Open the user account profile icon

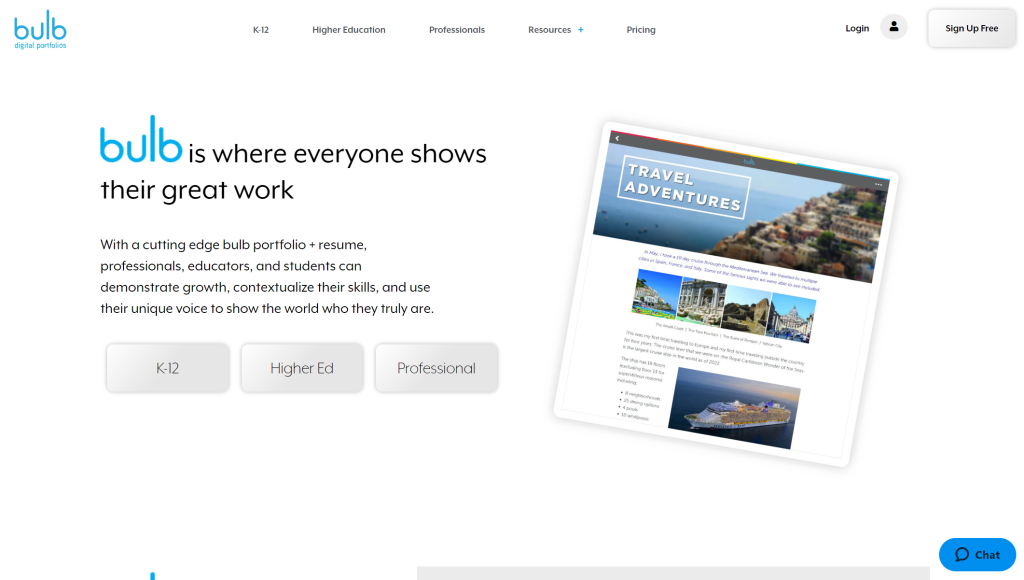pyautogui.click(x=893, y=27)
